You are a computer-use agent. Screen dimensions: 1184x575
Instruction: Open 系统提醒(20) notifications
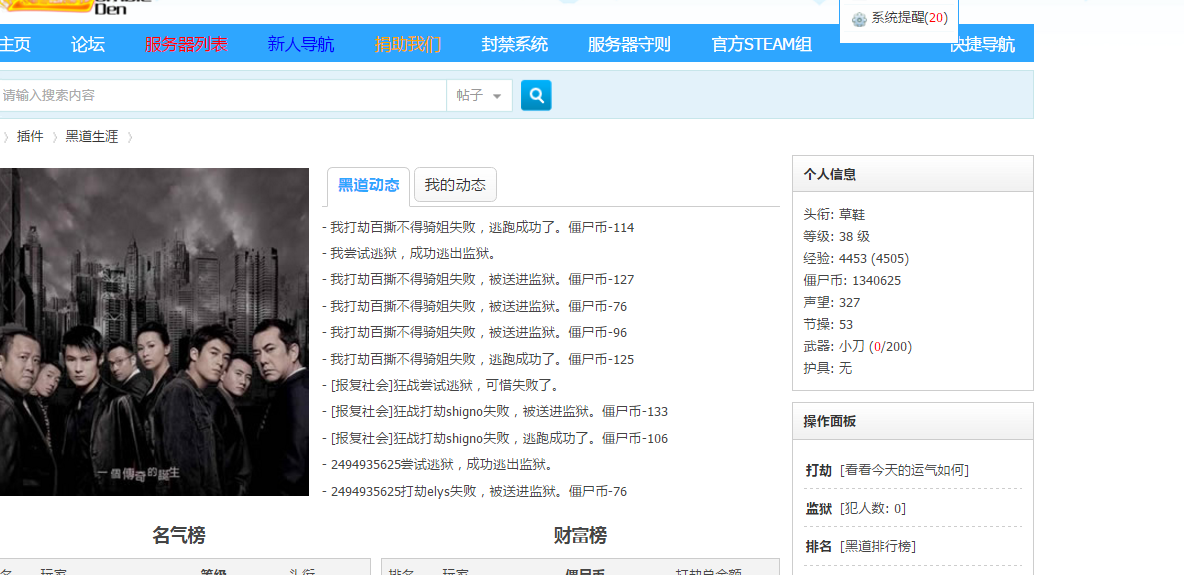tap(909, 18)
